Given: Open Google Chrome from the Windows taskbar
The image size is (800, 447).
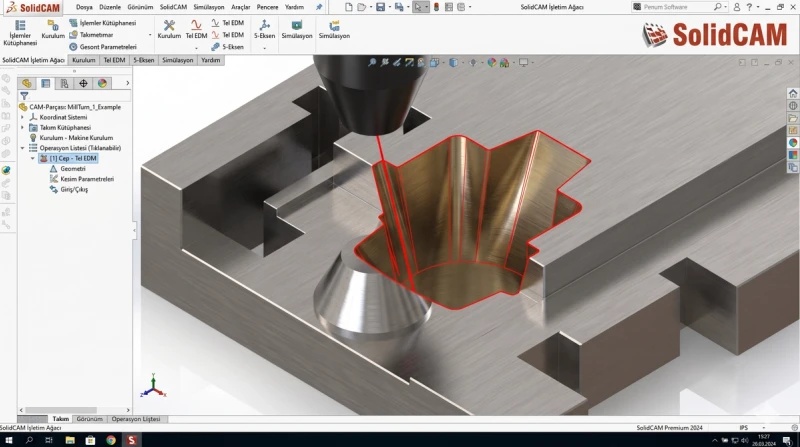Looking at the screenshot, I should [111, 440].
